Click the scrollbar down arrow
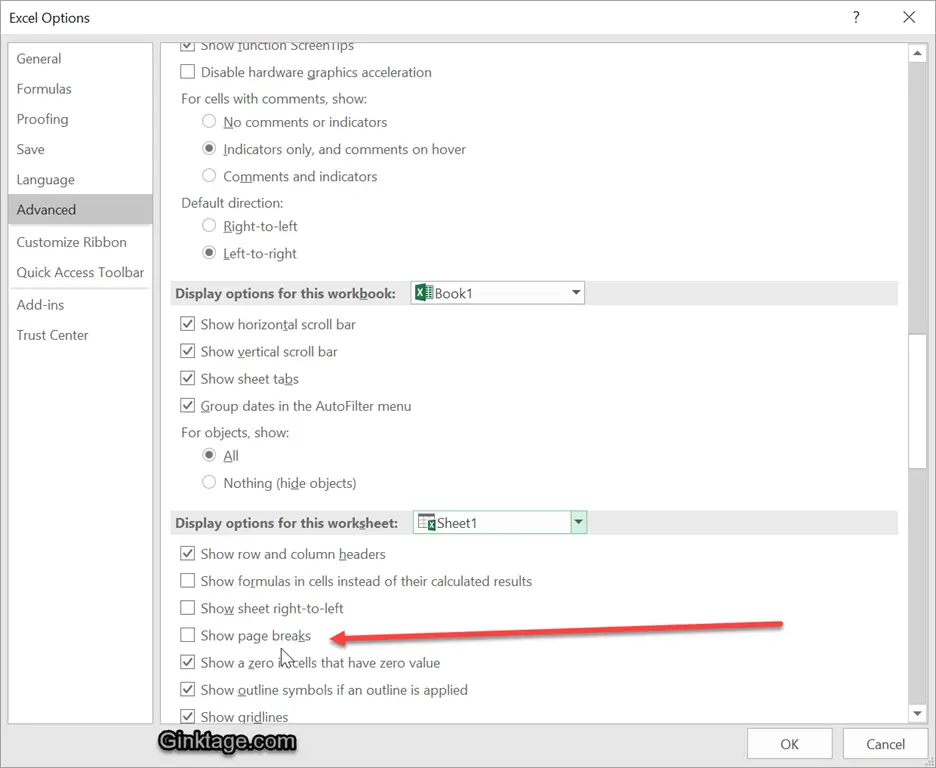936x768 pixels. (x=917, y=713)
